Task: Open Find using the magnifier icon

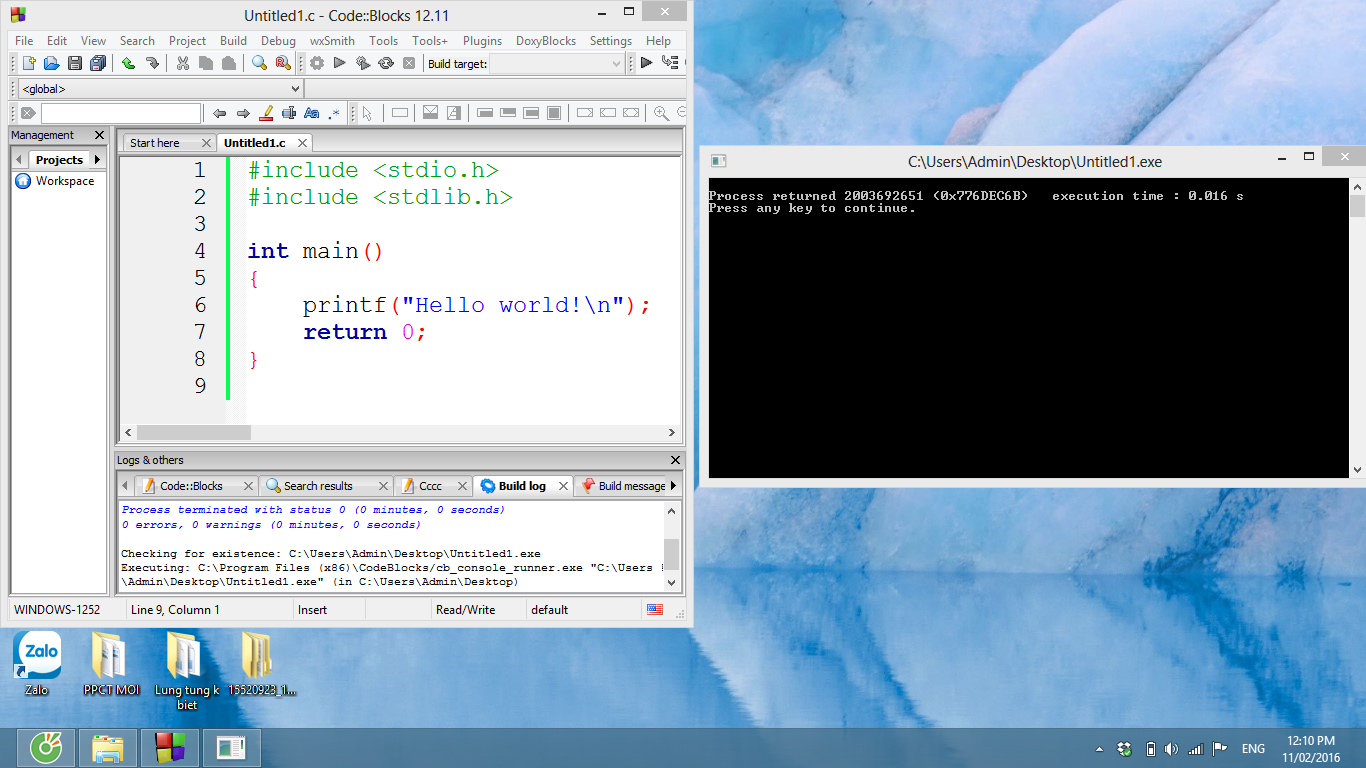Action: [259, 63]
